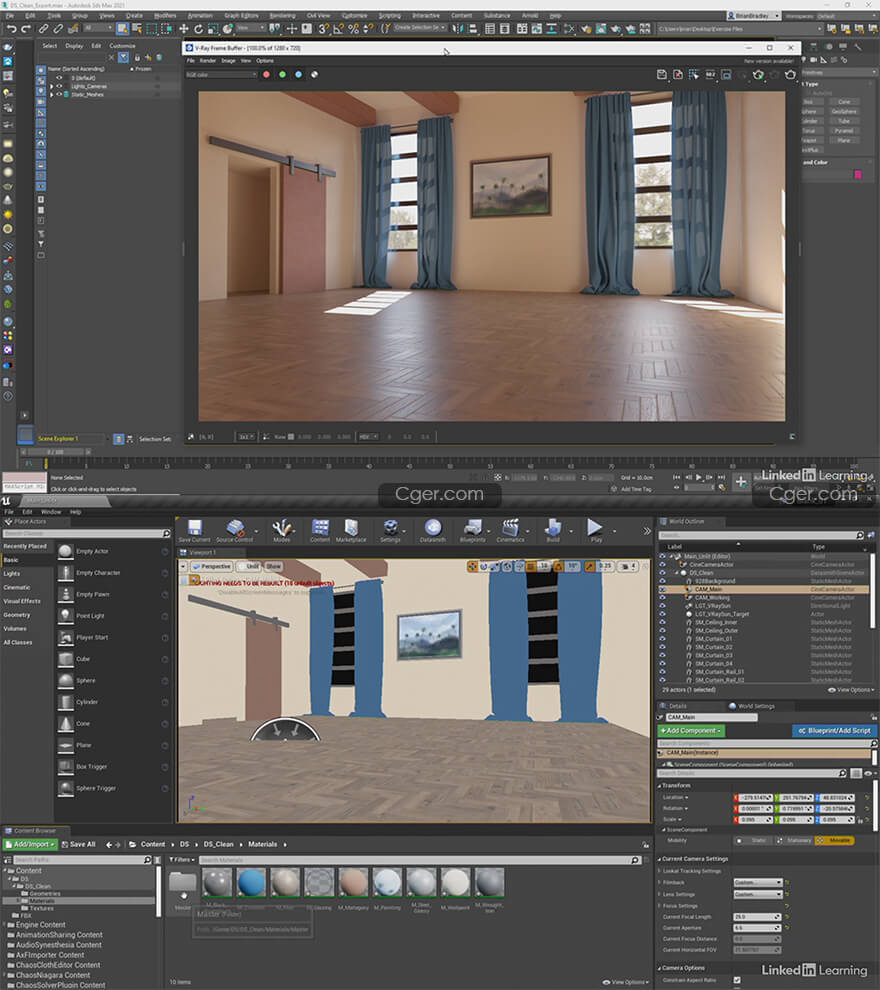Click the World Outliner search field
880x990 pixels.
761,535
